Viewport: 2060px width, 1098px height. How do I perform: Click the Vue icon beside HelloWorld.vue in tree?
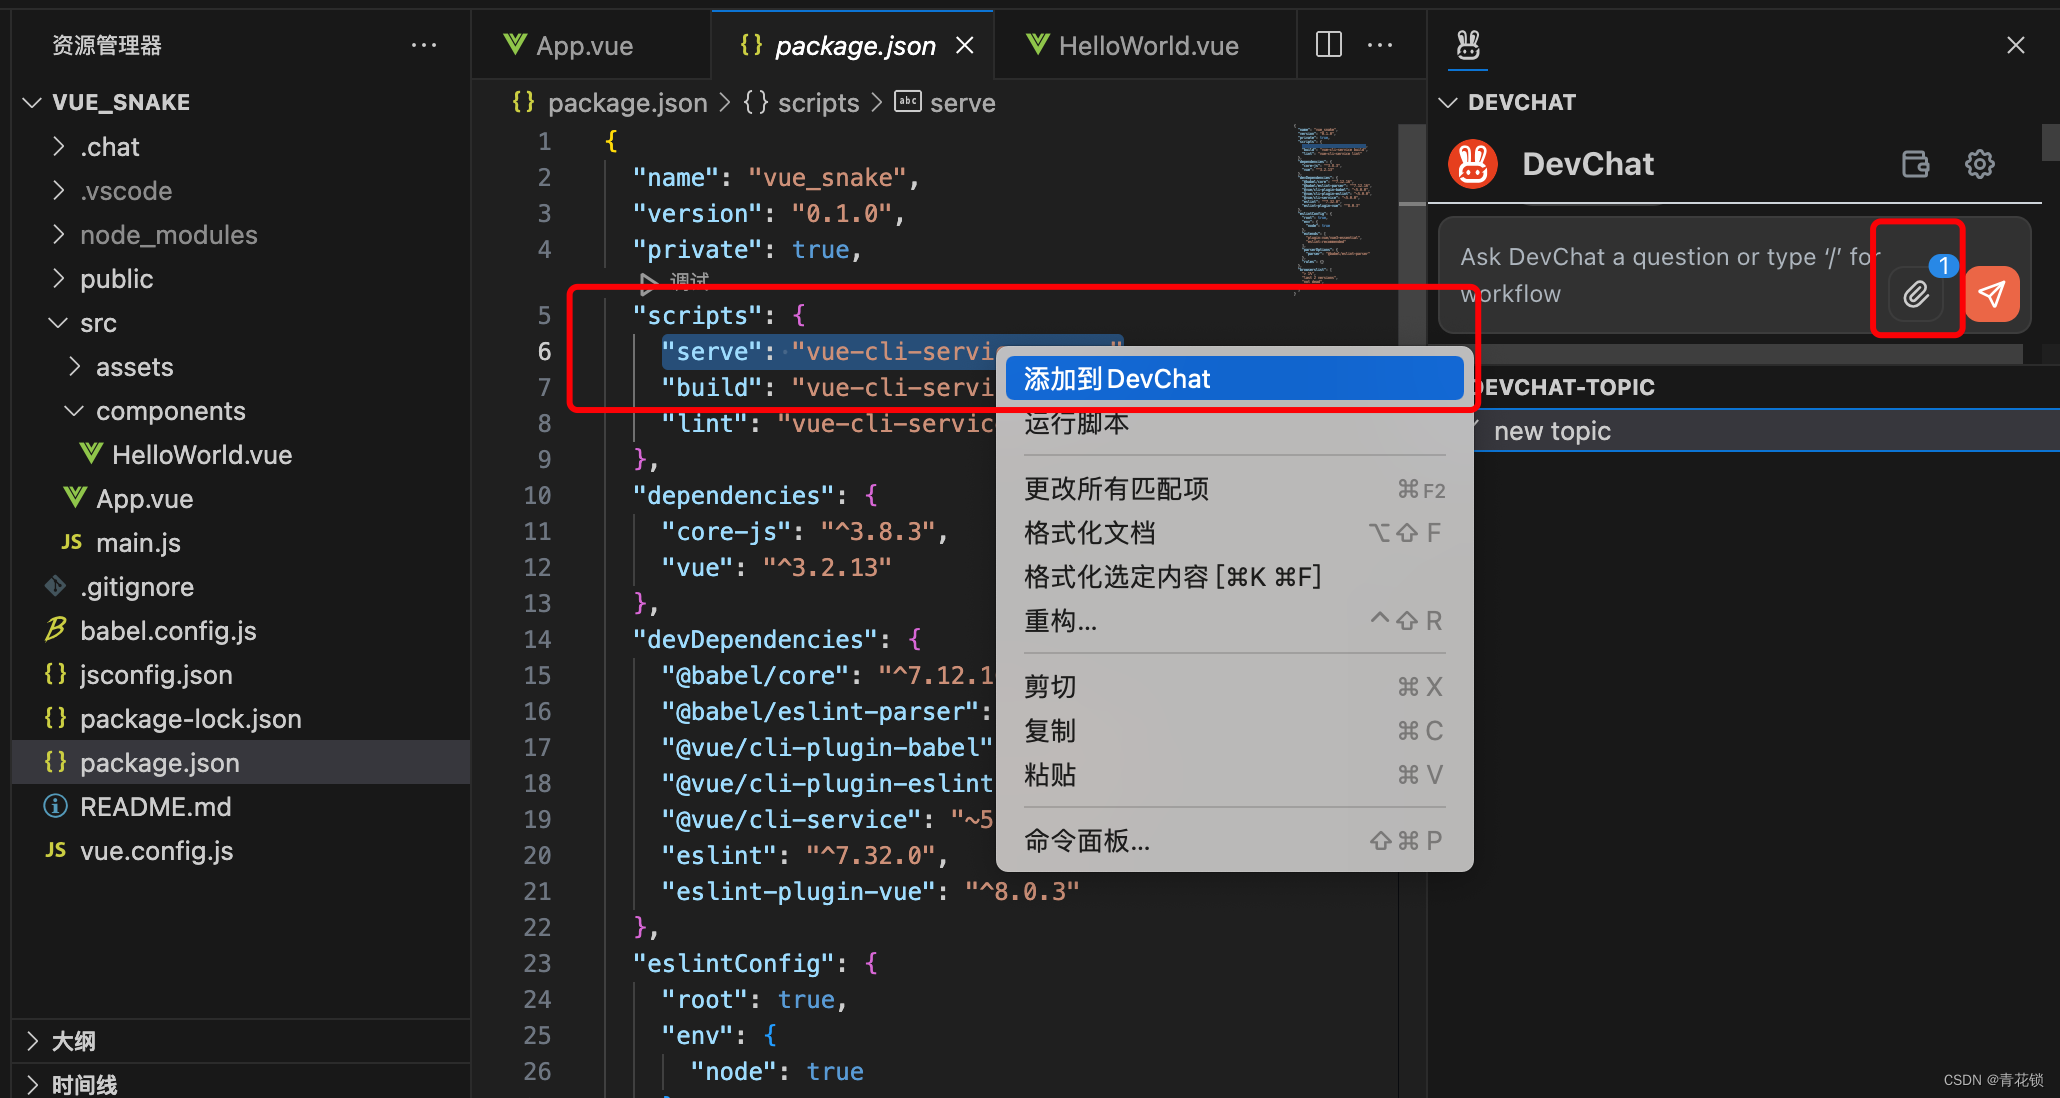pos(91,454)
